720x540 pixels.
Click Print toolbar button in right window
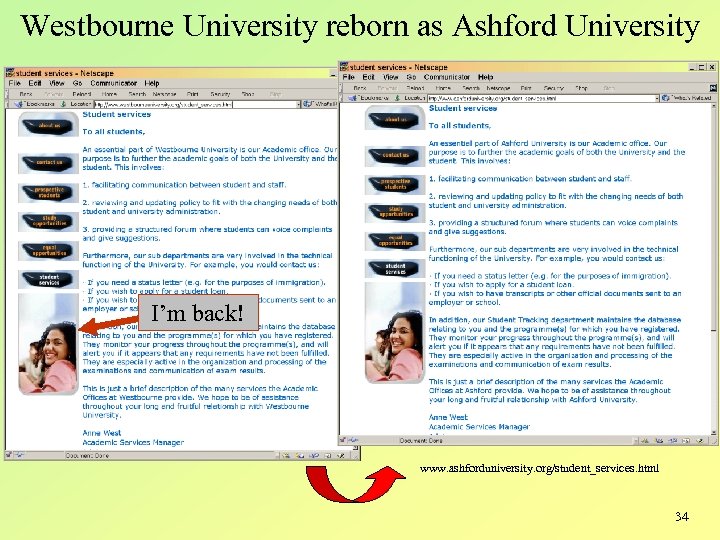click(x=526, y=88)
